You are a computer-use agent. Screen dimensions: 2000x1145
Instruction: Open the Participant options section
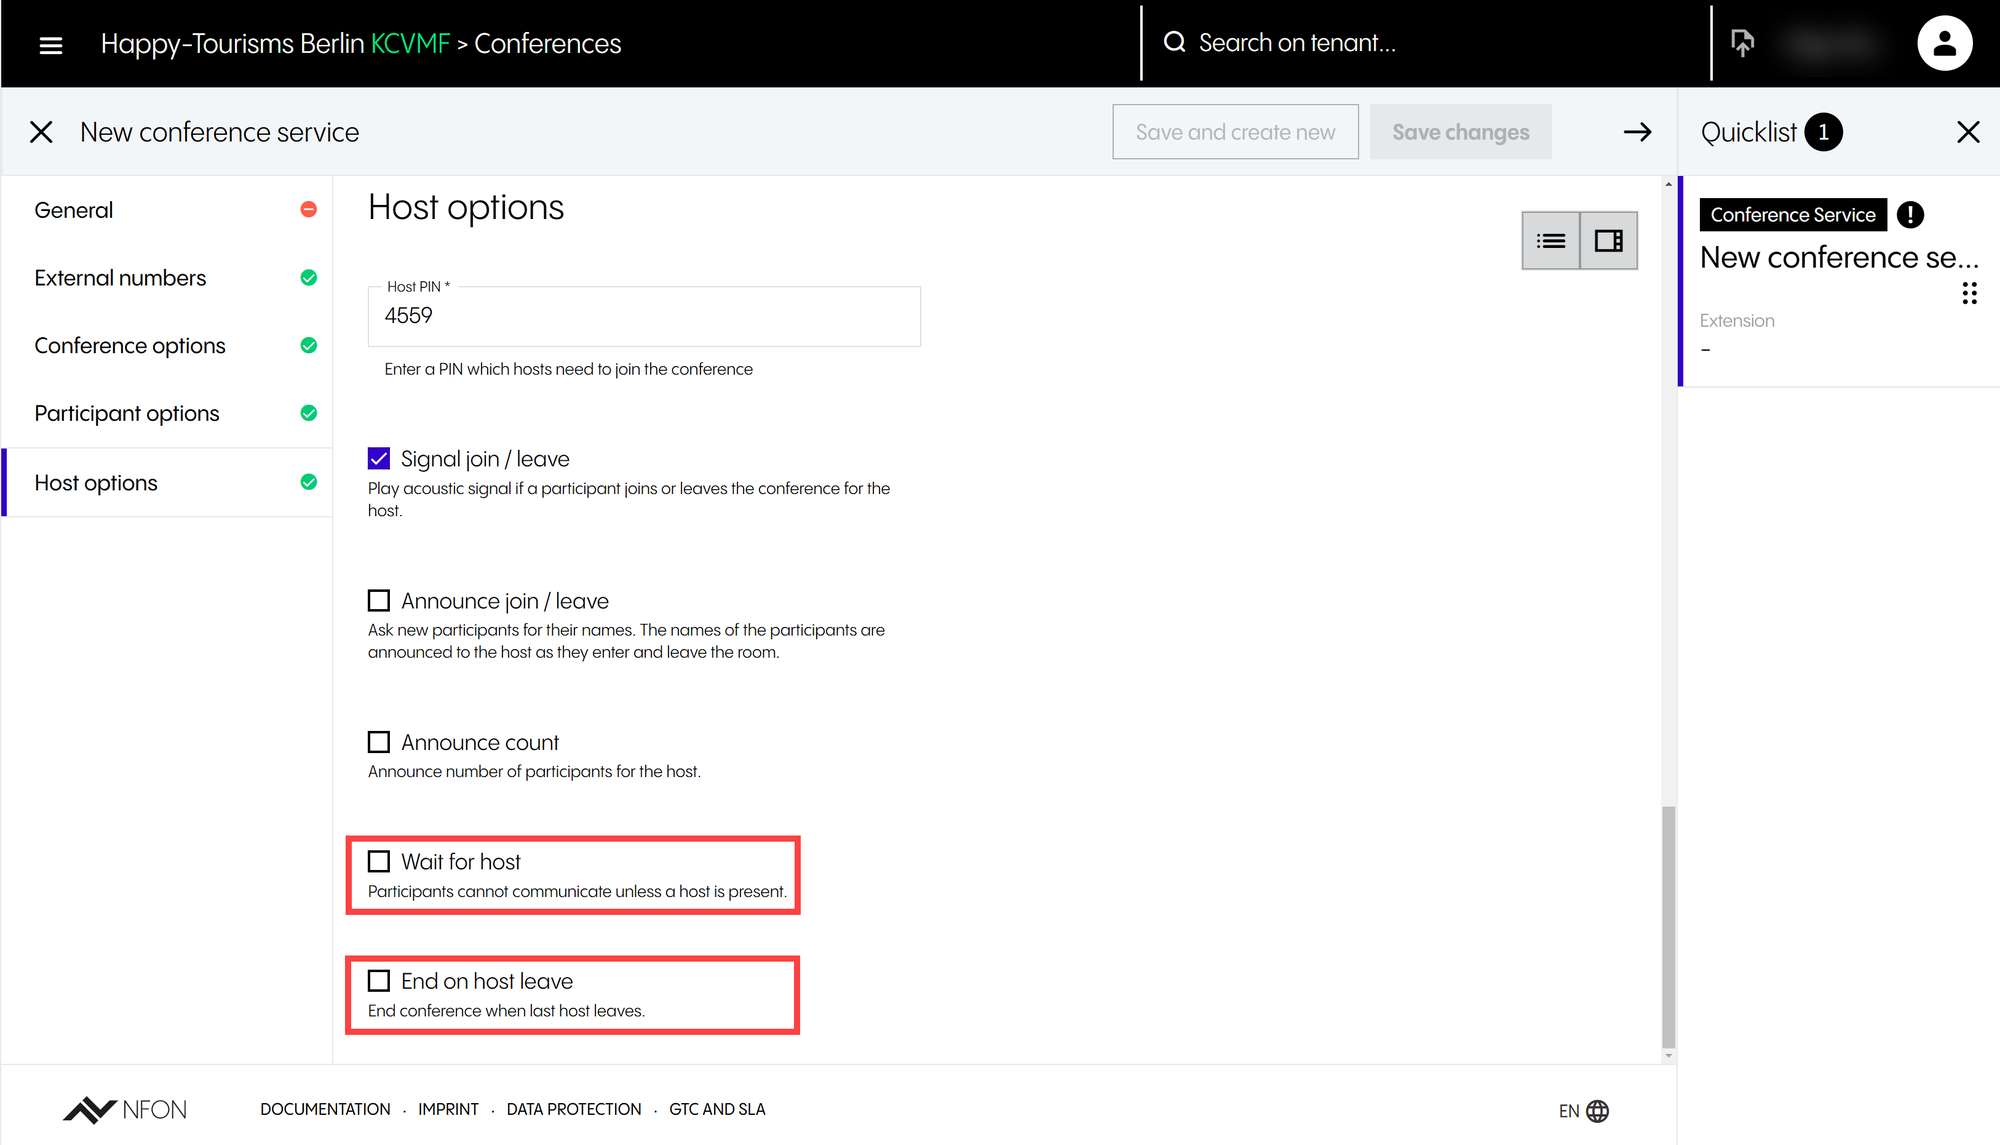[x=127, y=413]
